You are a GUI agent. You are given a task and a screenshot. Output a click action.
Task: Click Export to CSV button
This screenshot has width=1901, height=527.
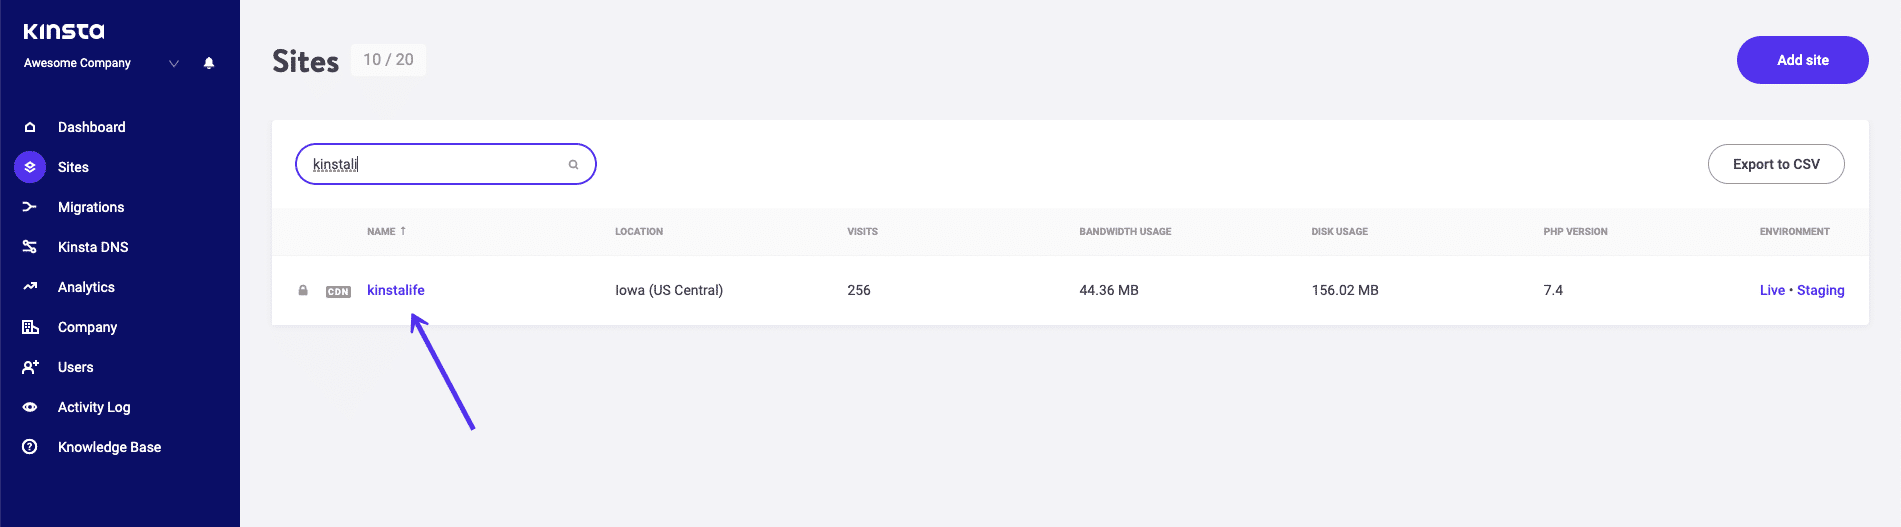1775,164
